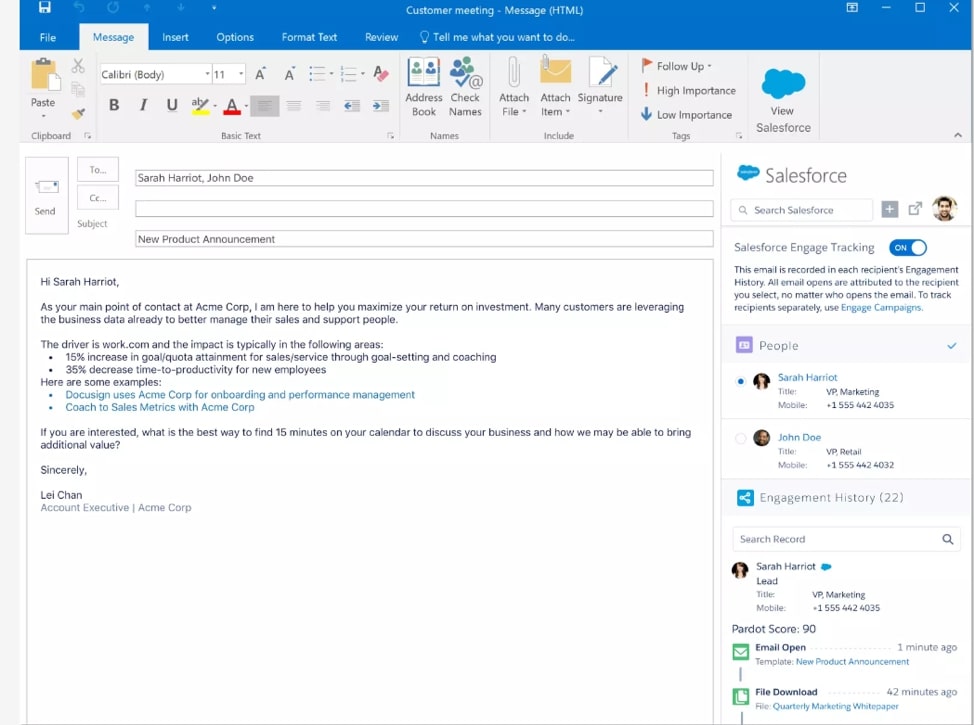Open the Address Book

[424, 87]
